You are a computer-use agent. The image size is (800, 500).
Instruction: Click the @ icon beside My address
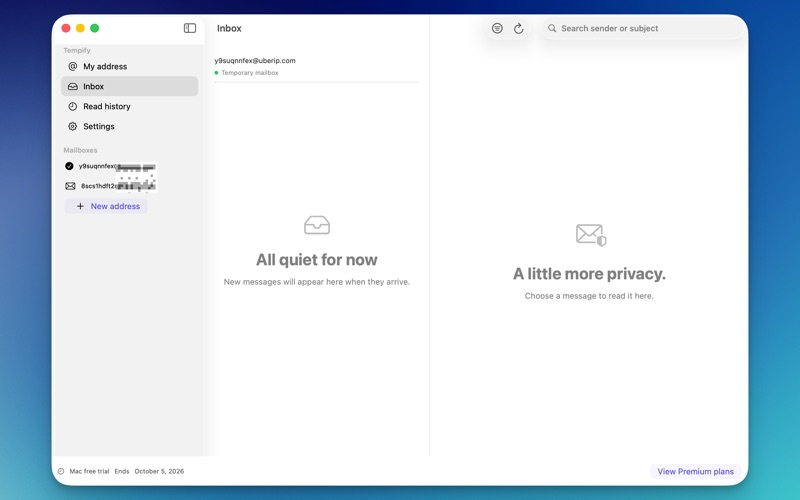73,66
